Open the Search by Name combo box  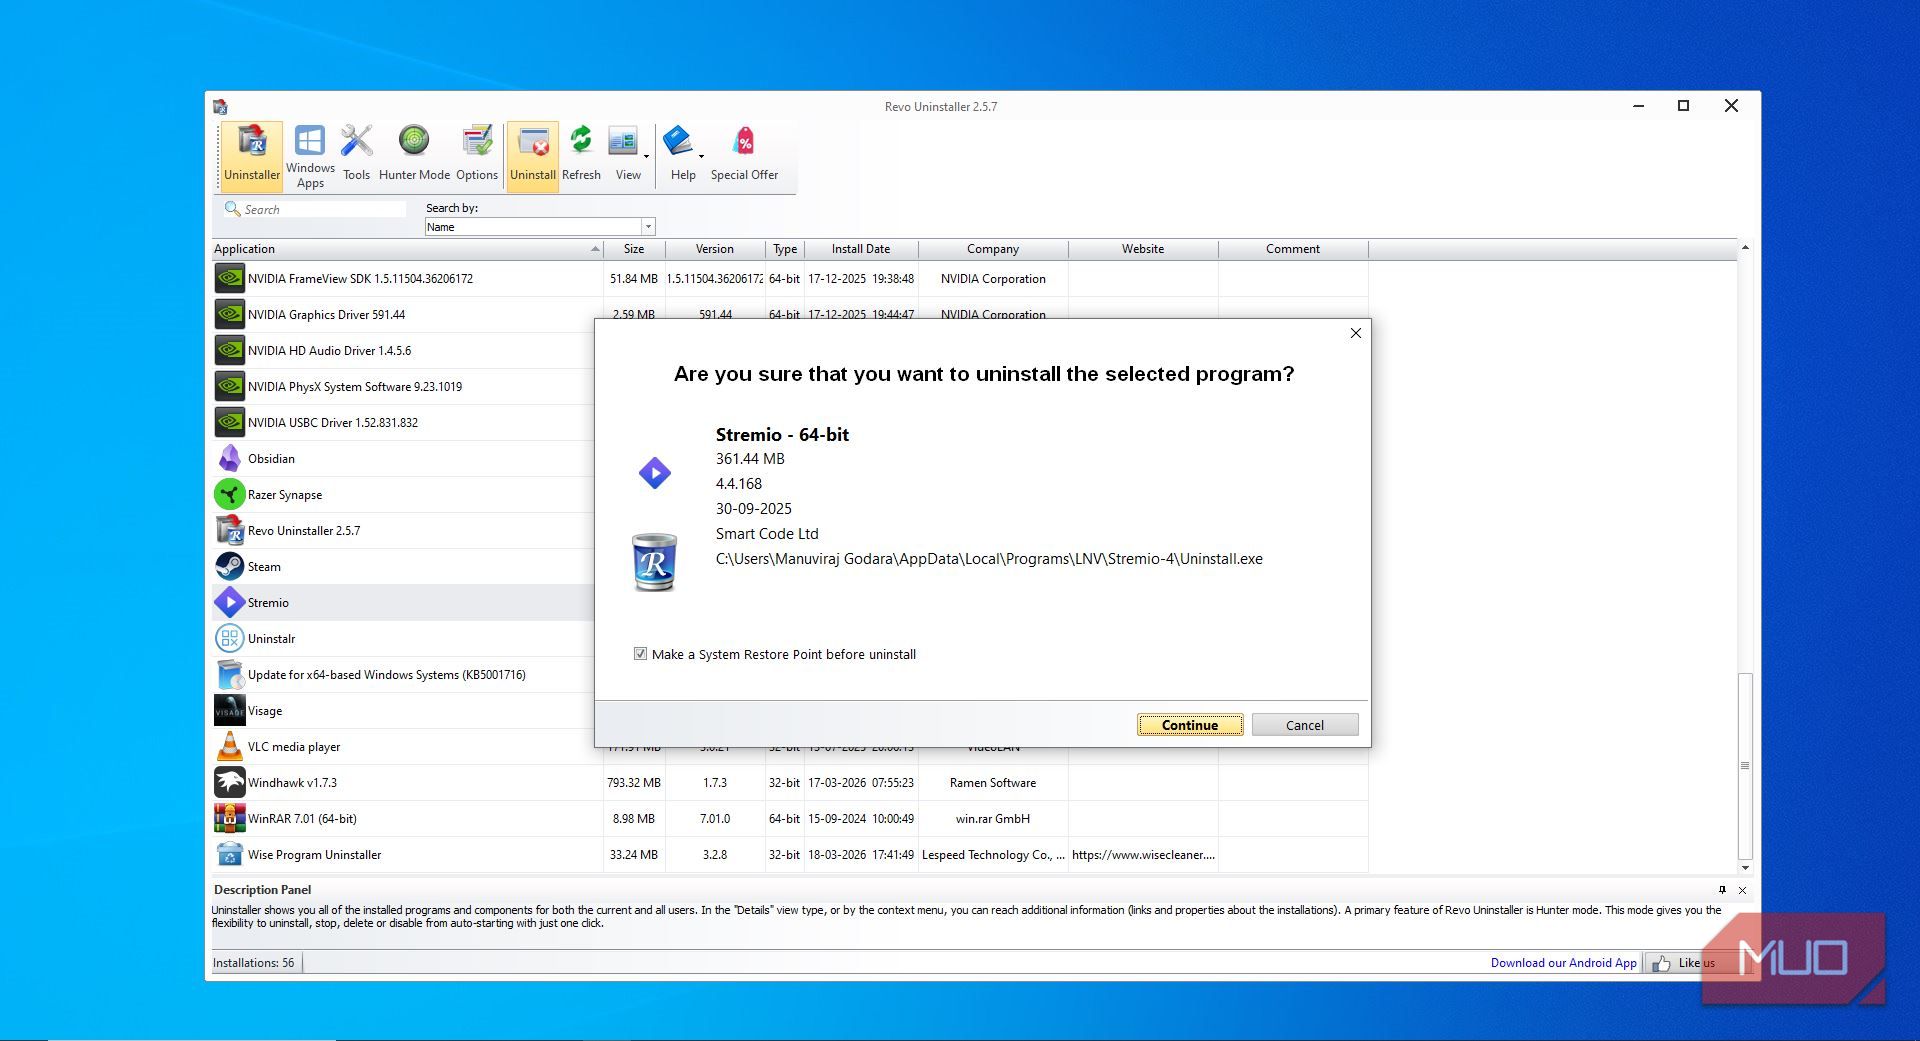click(540, 227)
